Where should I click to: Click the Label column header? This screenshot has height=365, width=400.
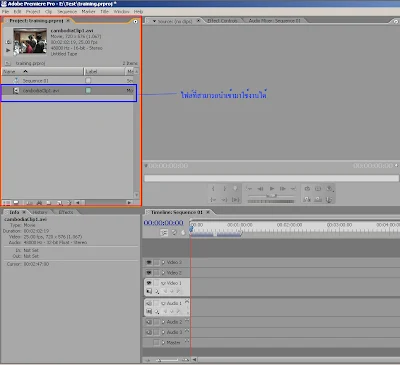[x=104, y=71]
